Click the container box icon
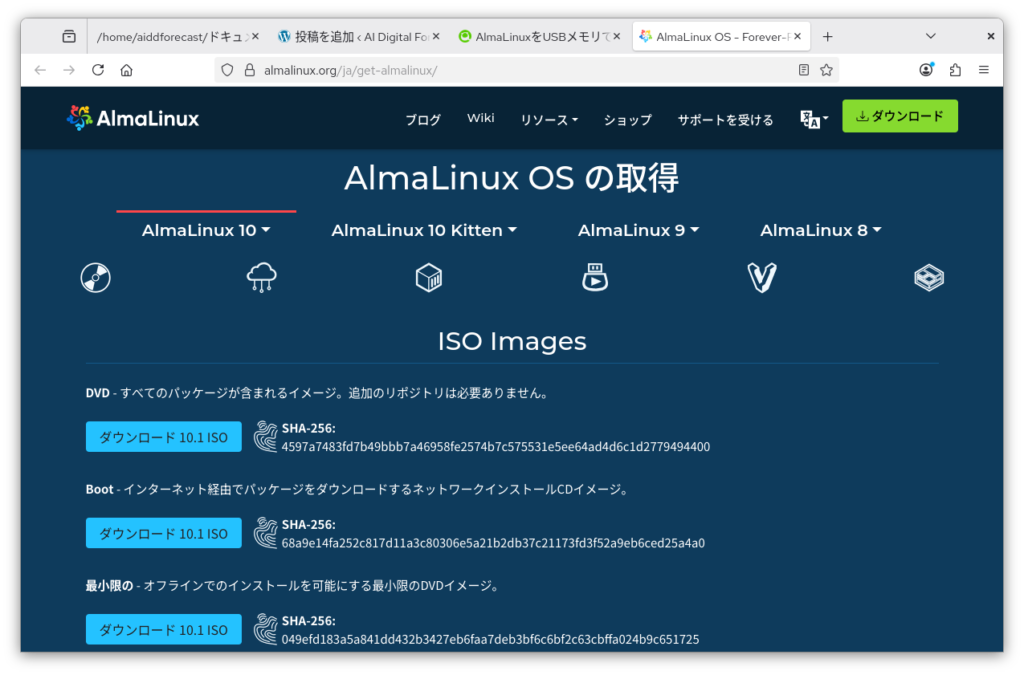The width and height of the screenshot is (1024, 675). [x=429, y=277]
